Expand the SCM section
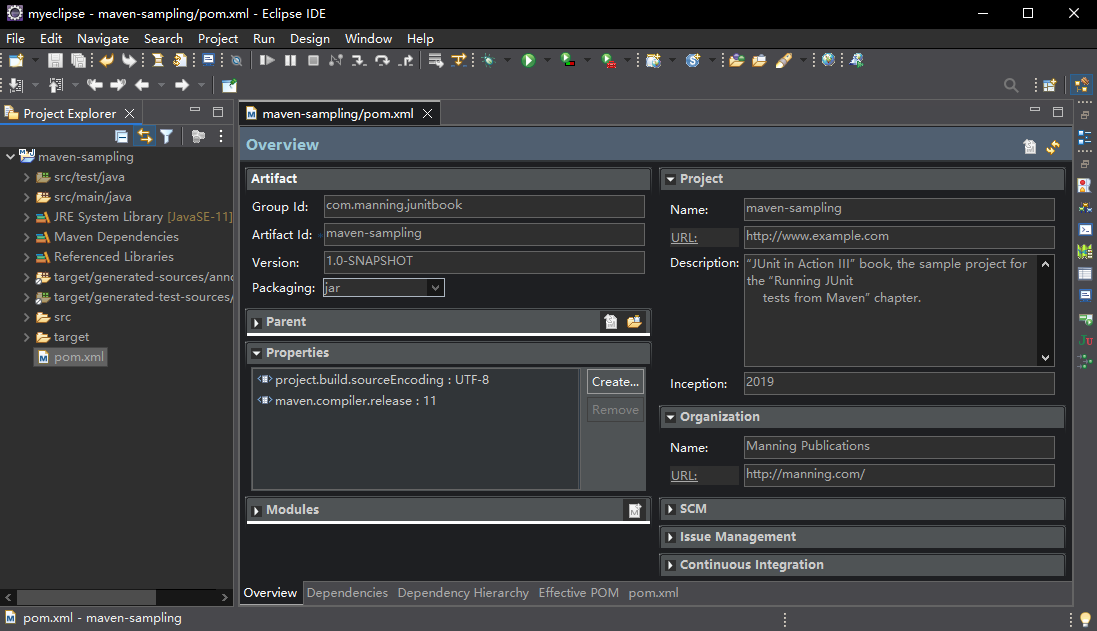Viewport: 1097px width, 631px height. coord(670,509)
